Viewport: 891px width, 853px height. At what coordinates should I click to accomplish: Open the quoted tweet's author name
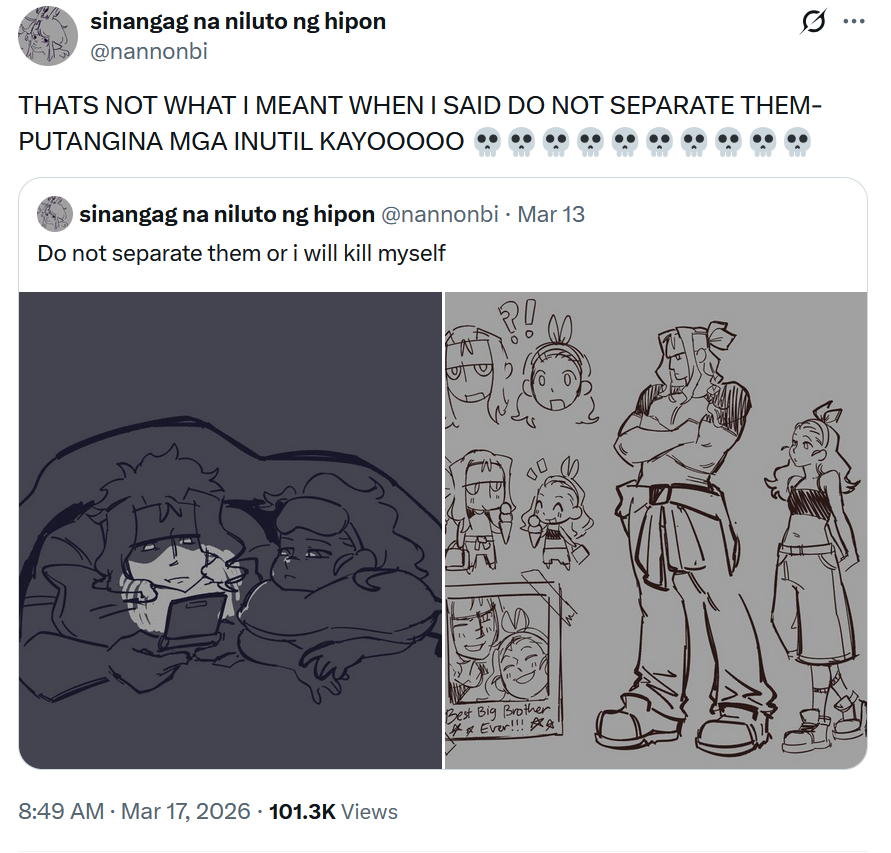pos(227,214)
